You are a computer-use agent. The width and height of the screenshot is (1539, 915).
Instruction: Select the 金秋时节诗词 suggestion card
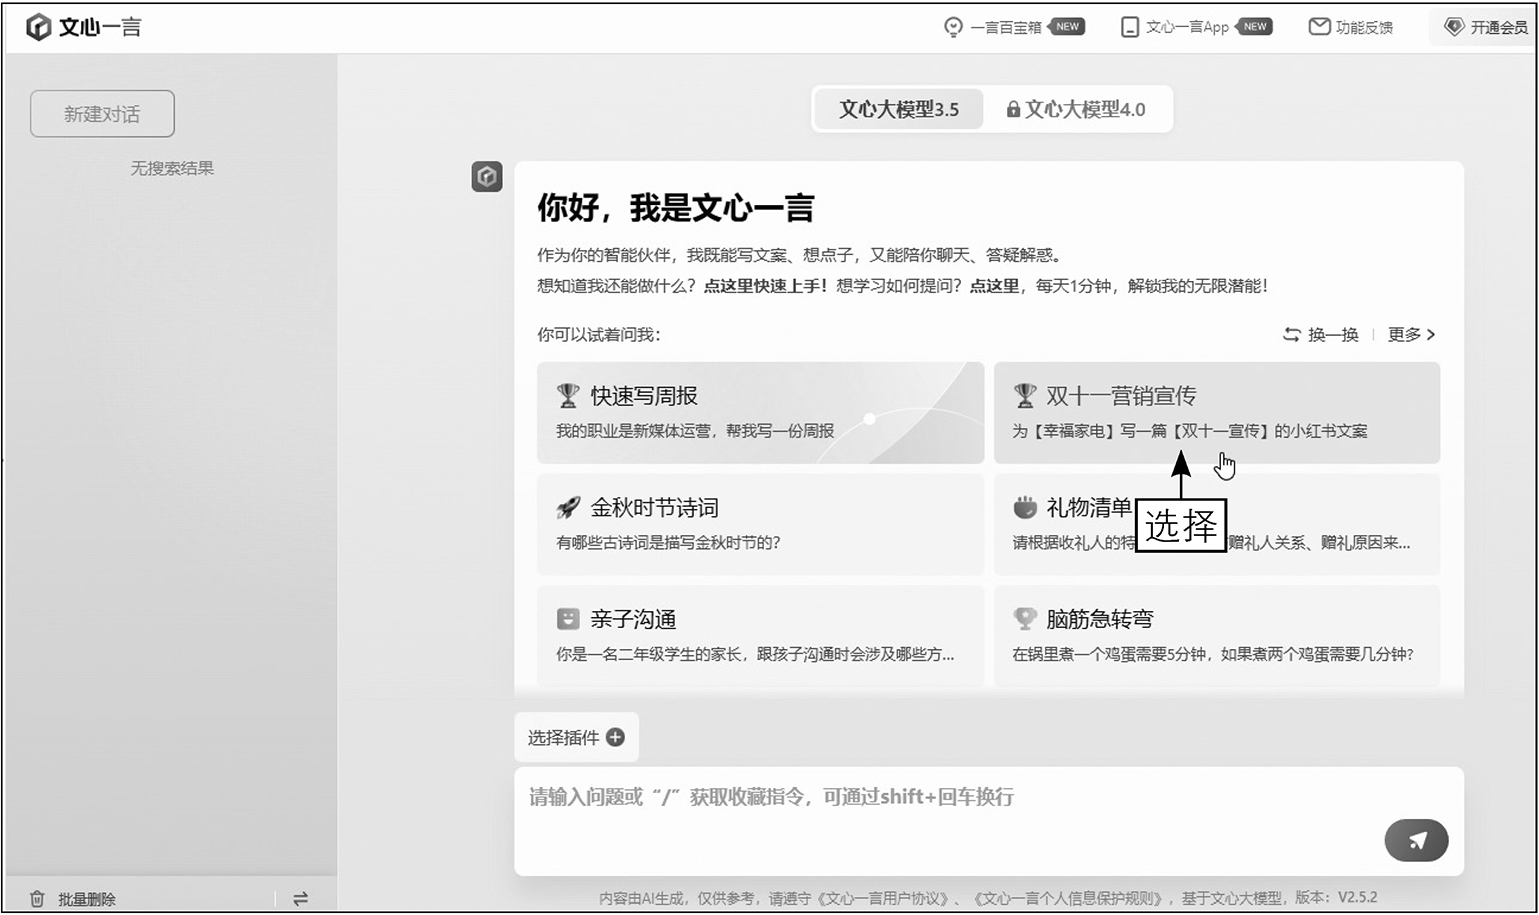(760, 524)
